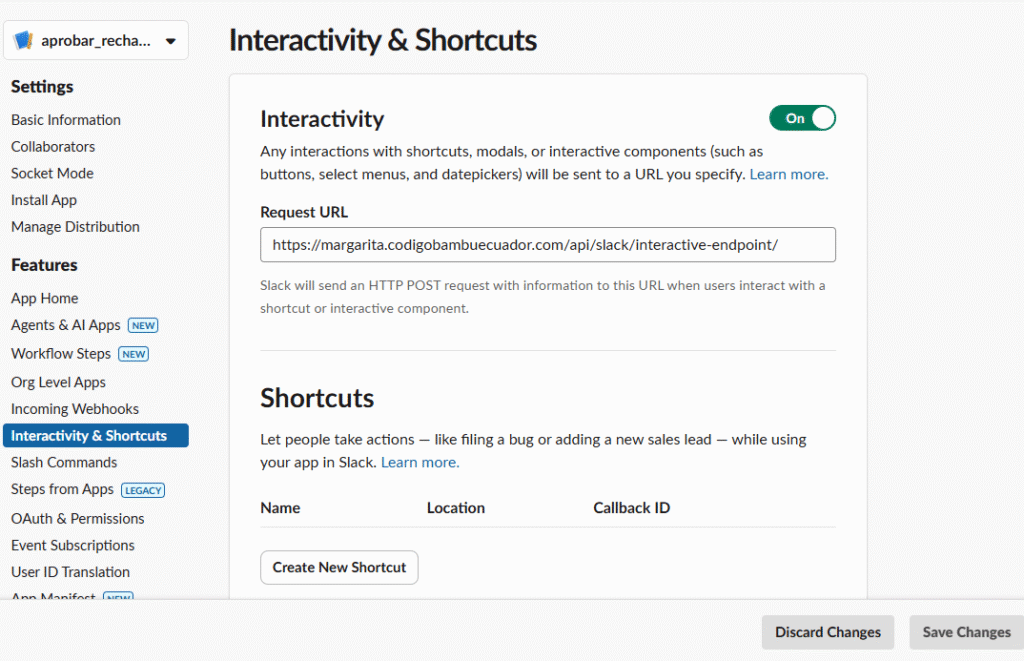Open Socket Mode settings
This screenshot has height=661, width=1024.
pos(52,173)
